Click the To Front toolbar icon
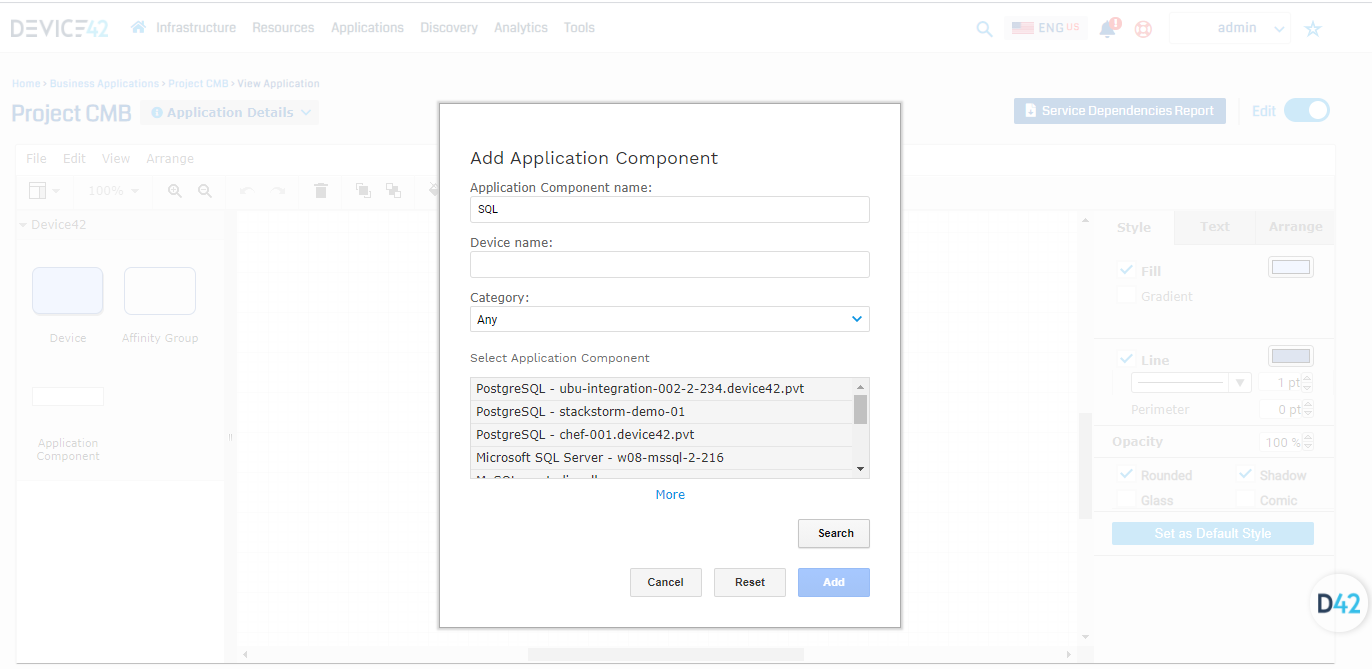The width and height of the screenshot is (1372, 669). (x=363, y=191)
